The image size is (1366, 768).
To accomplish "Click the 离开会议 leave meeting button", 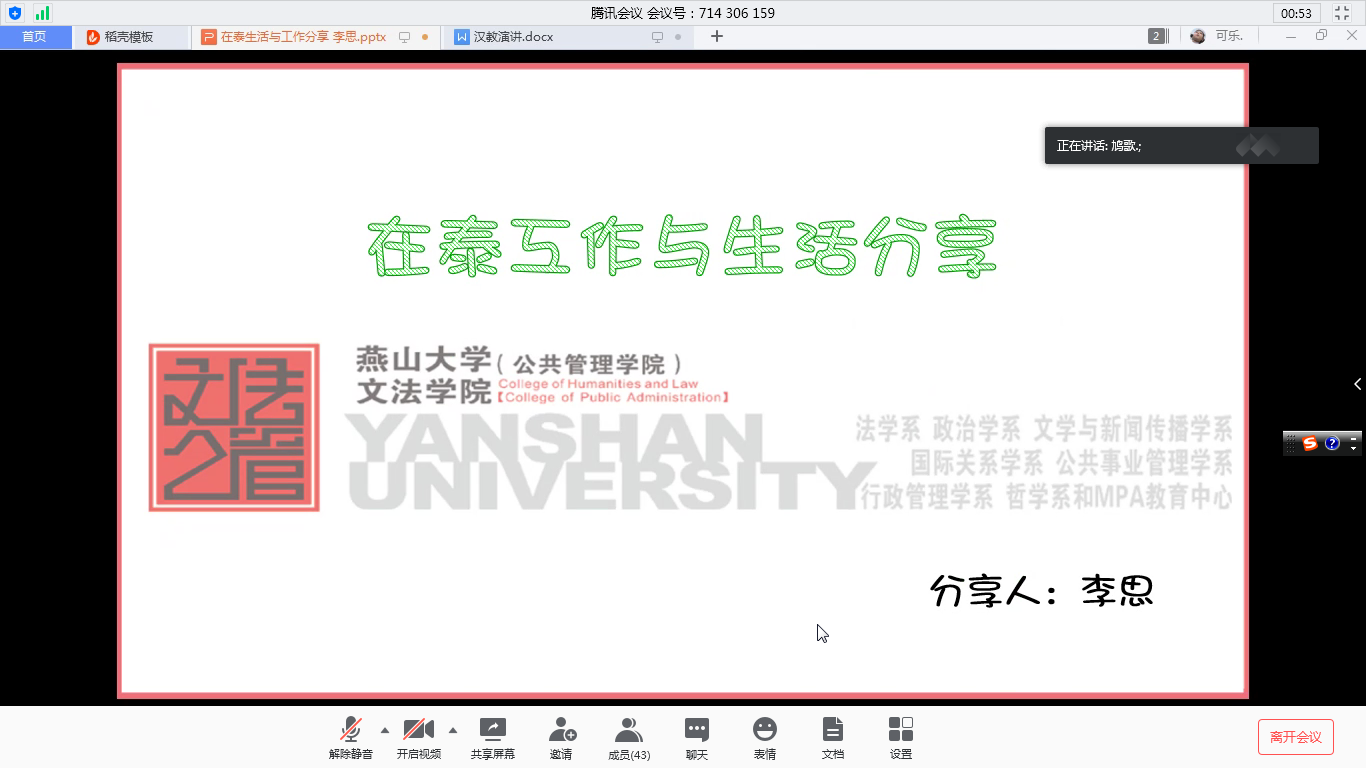I will click(x=1295, y=737).
